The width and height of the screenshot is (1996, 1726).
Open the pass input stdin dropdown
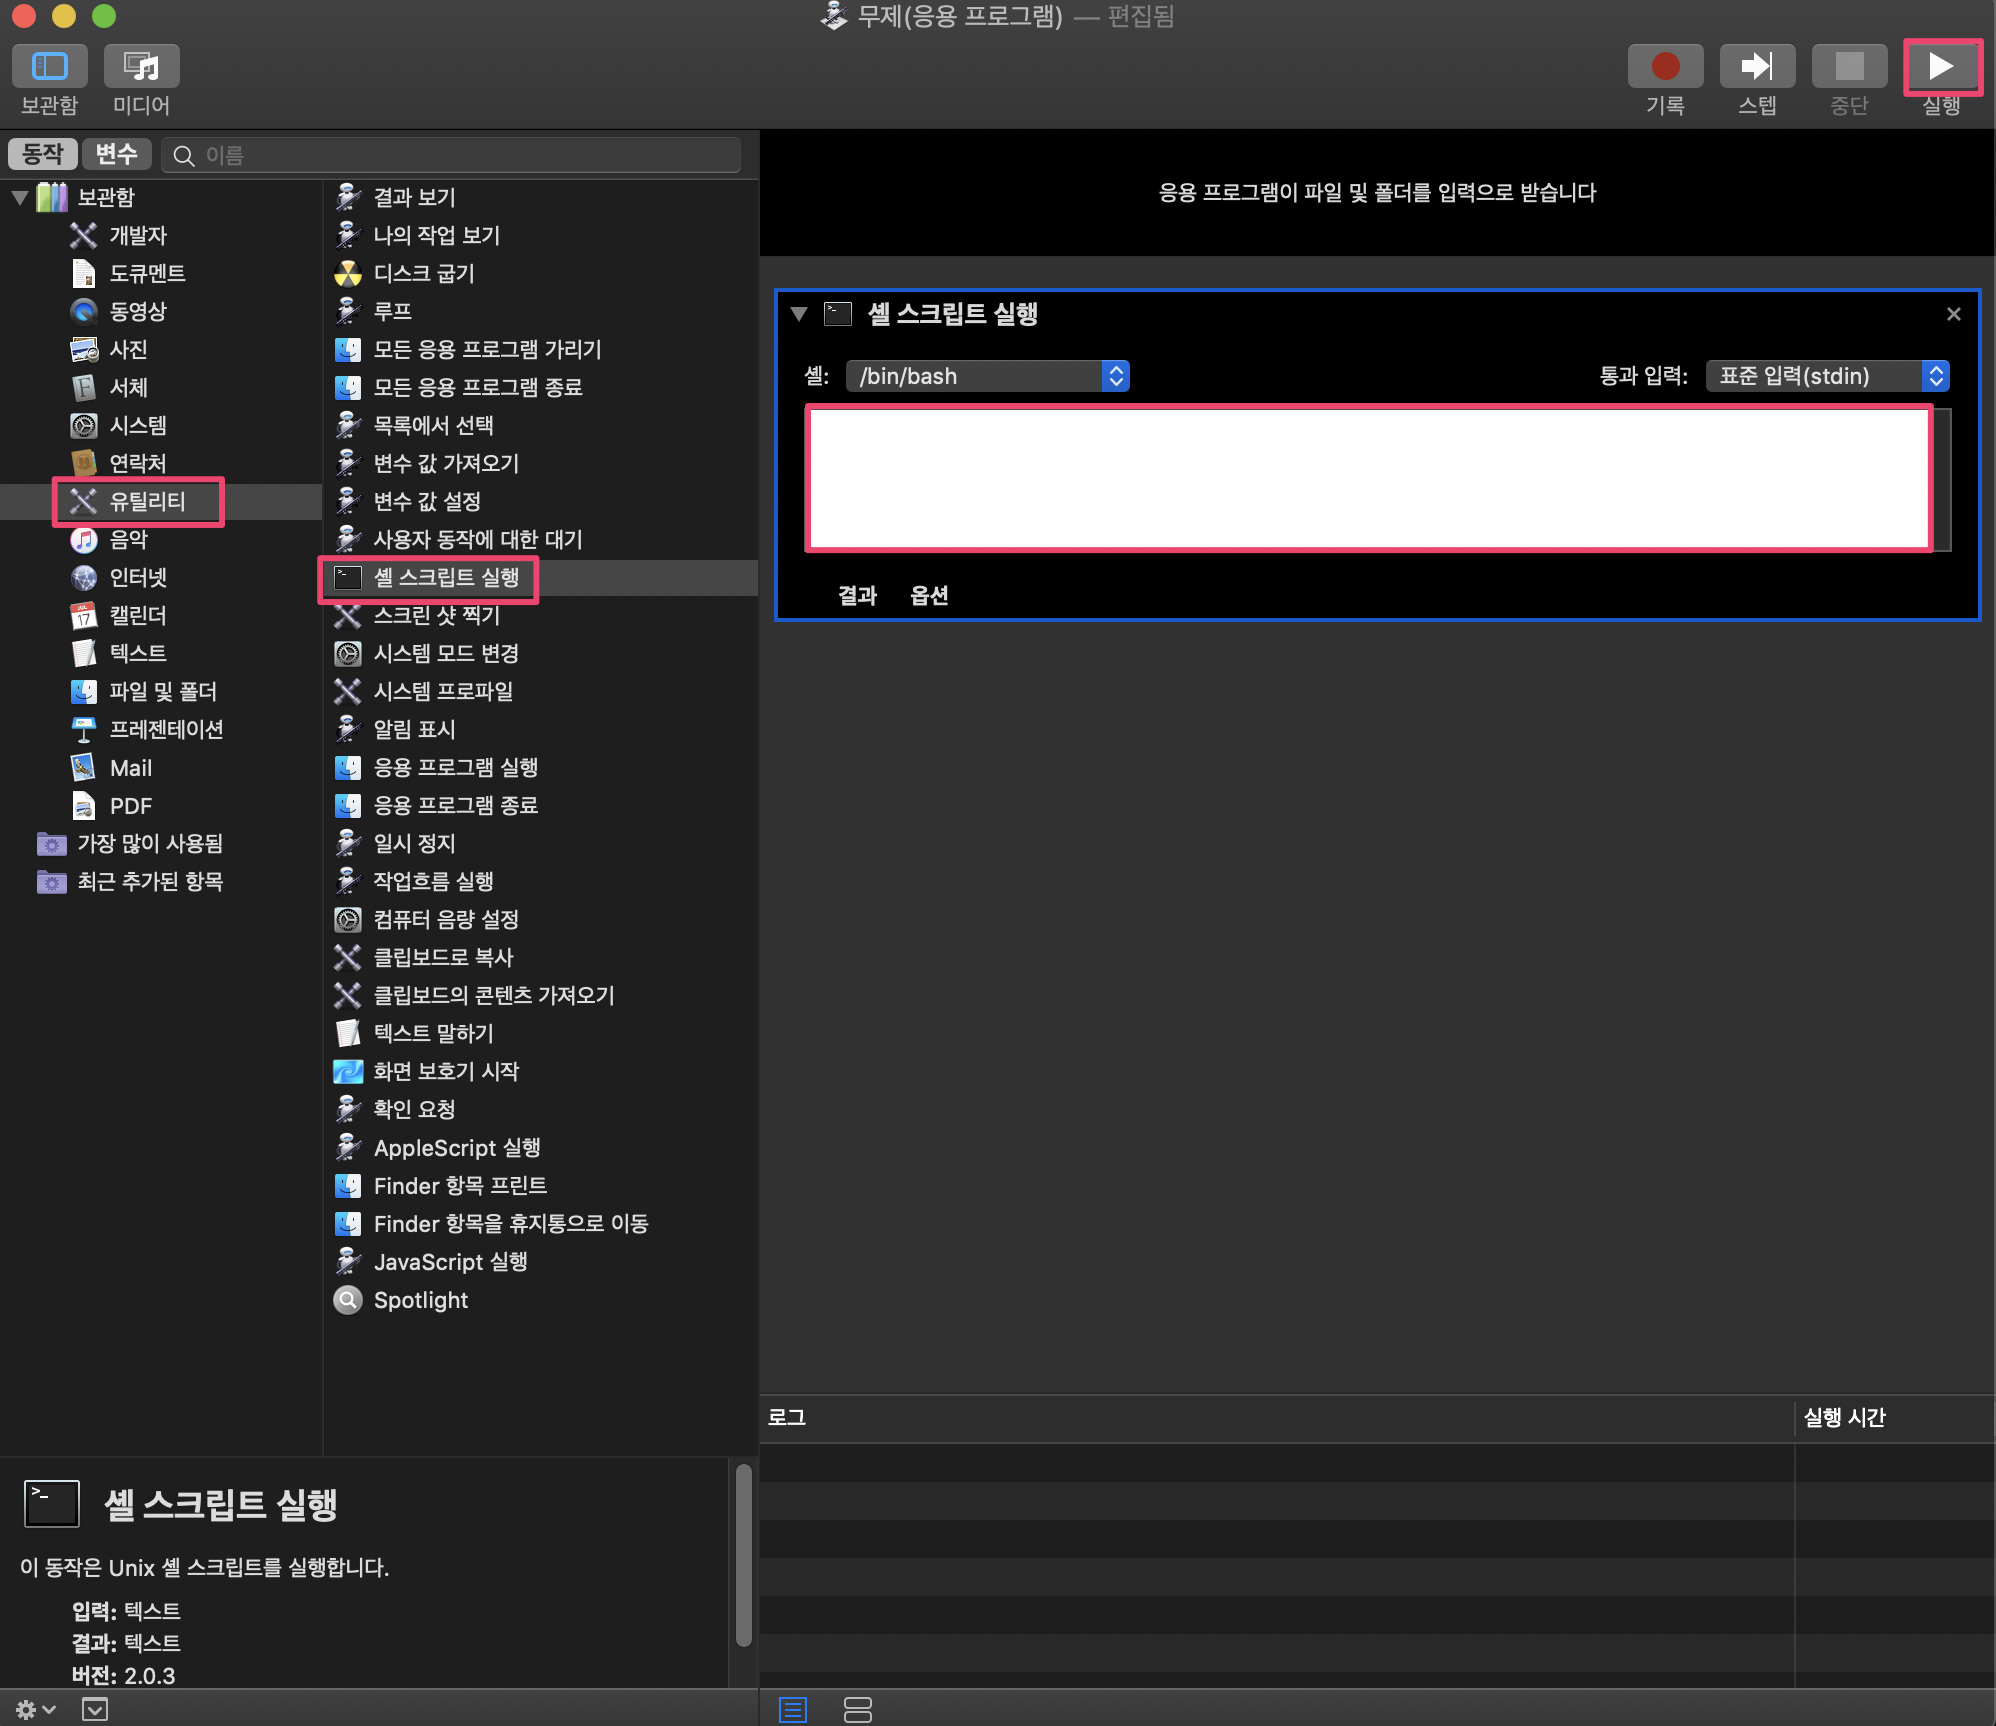[x=1826, y=376]
